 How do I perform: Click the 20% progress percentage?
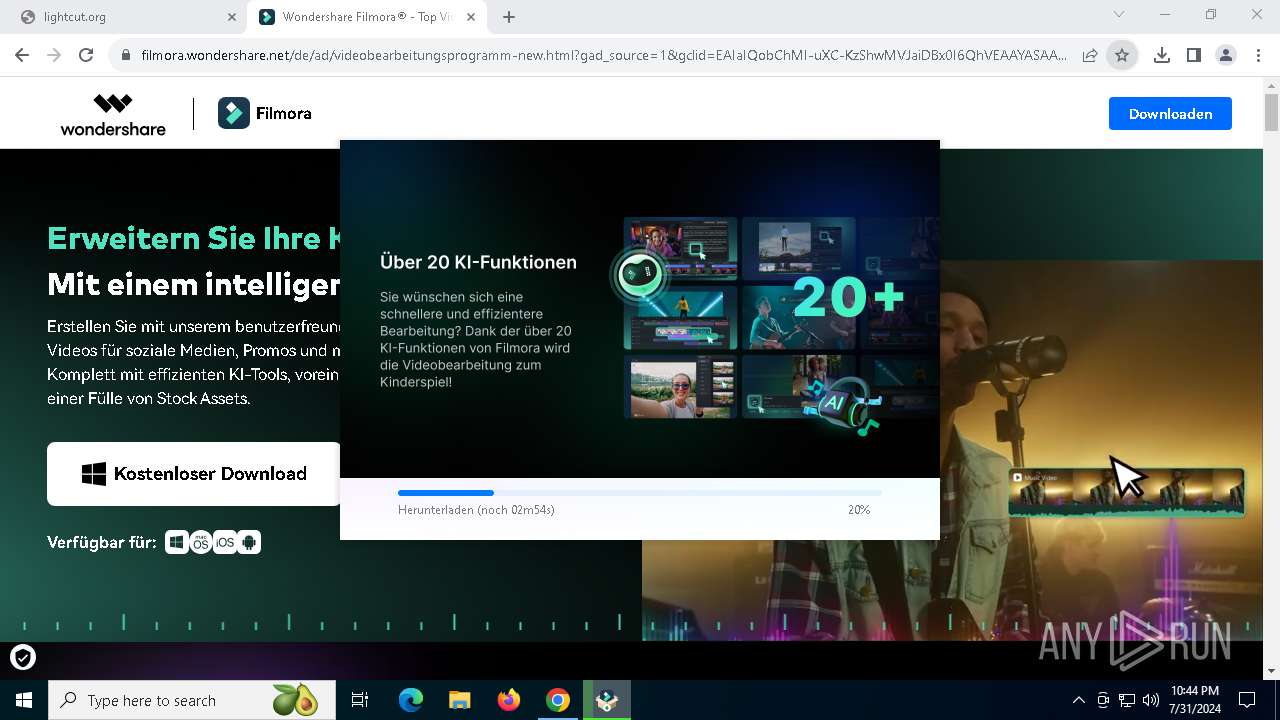point(859,510)
